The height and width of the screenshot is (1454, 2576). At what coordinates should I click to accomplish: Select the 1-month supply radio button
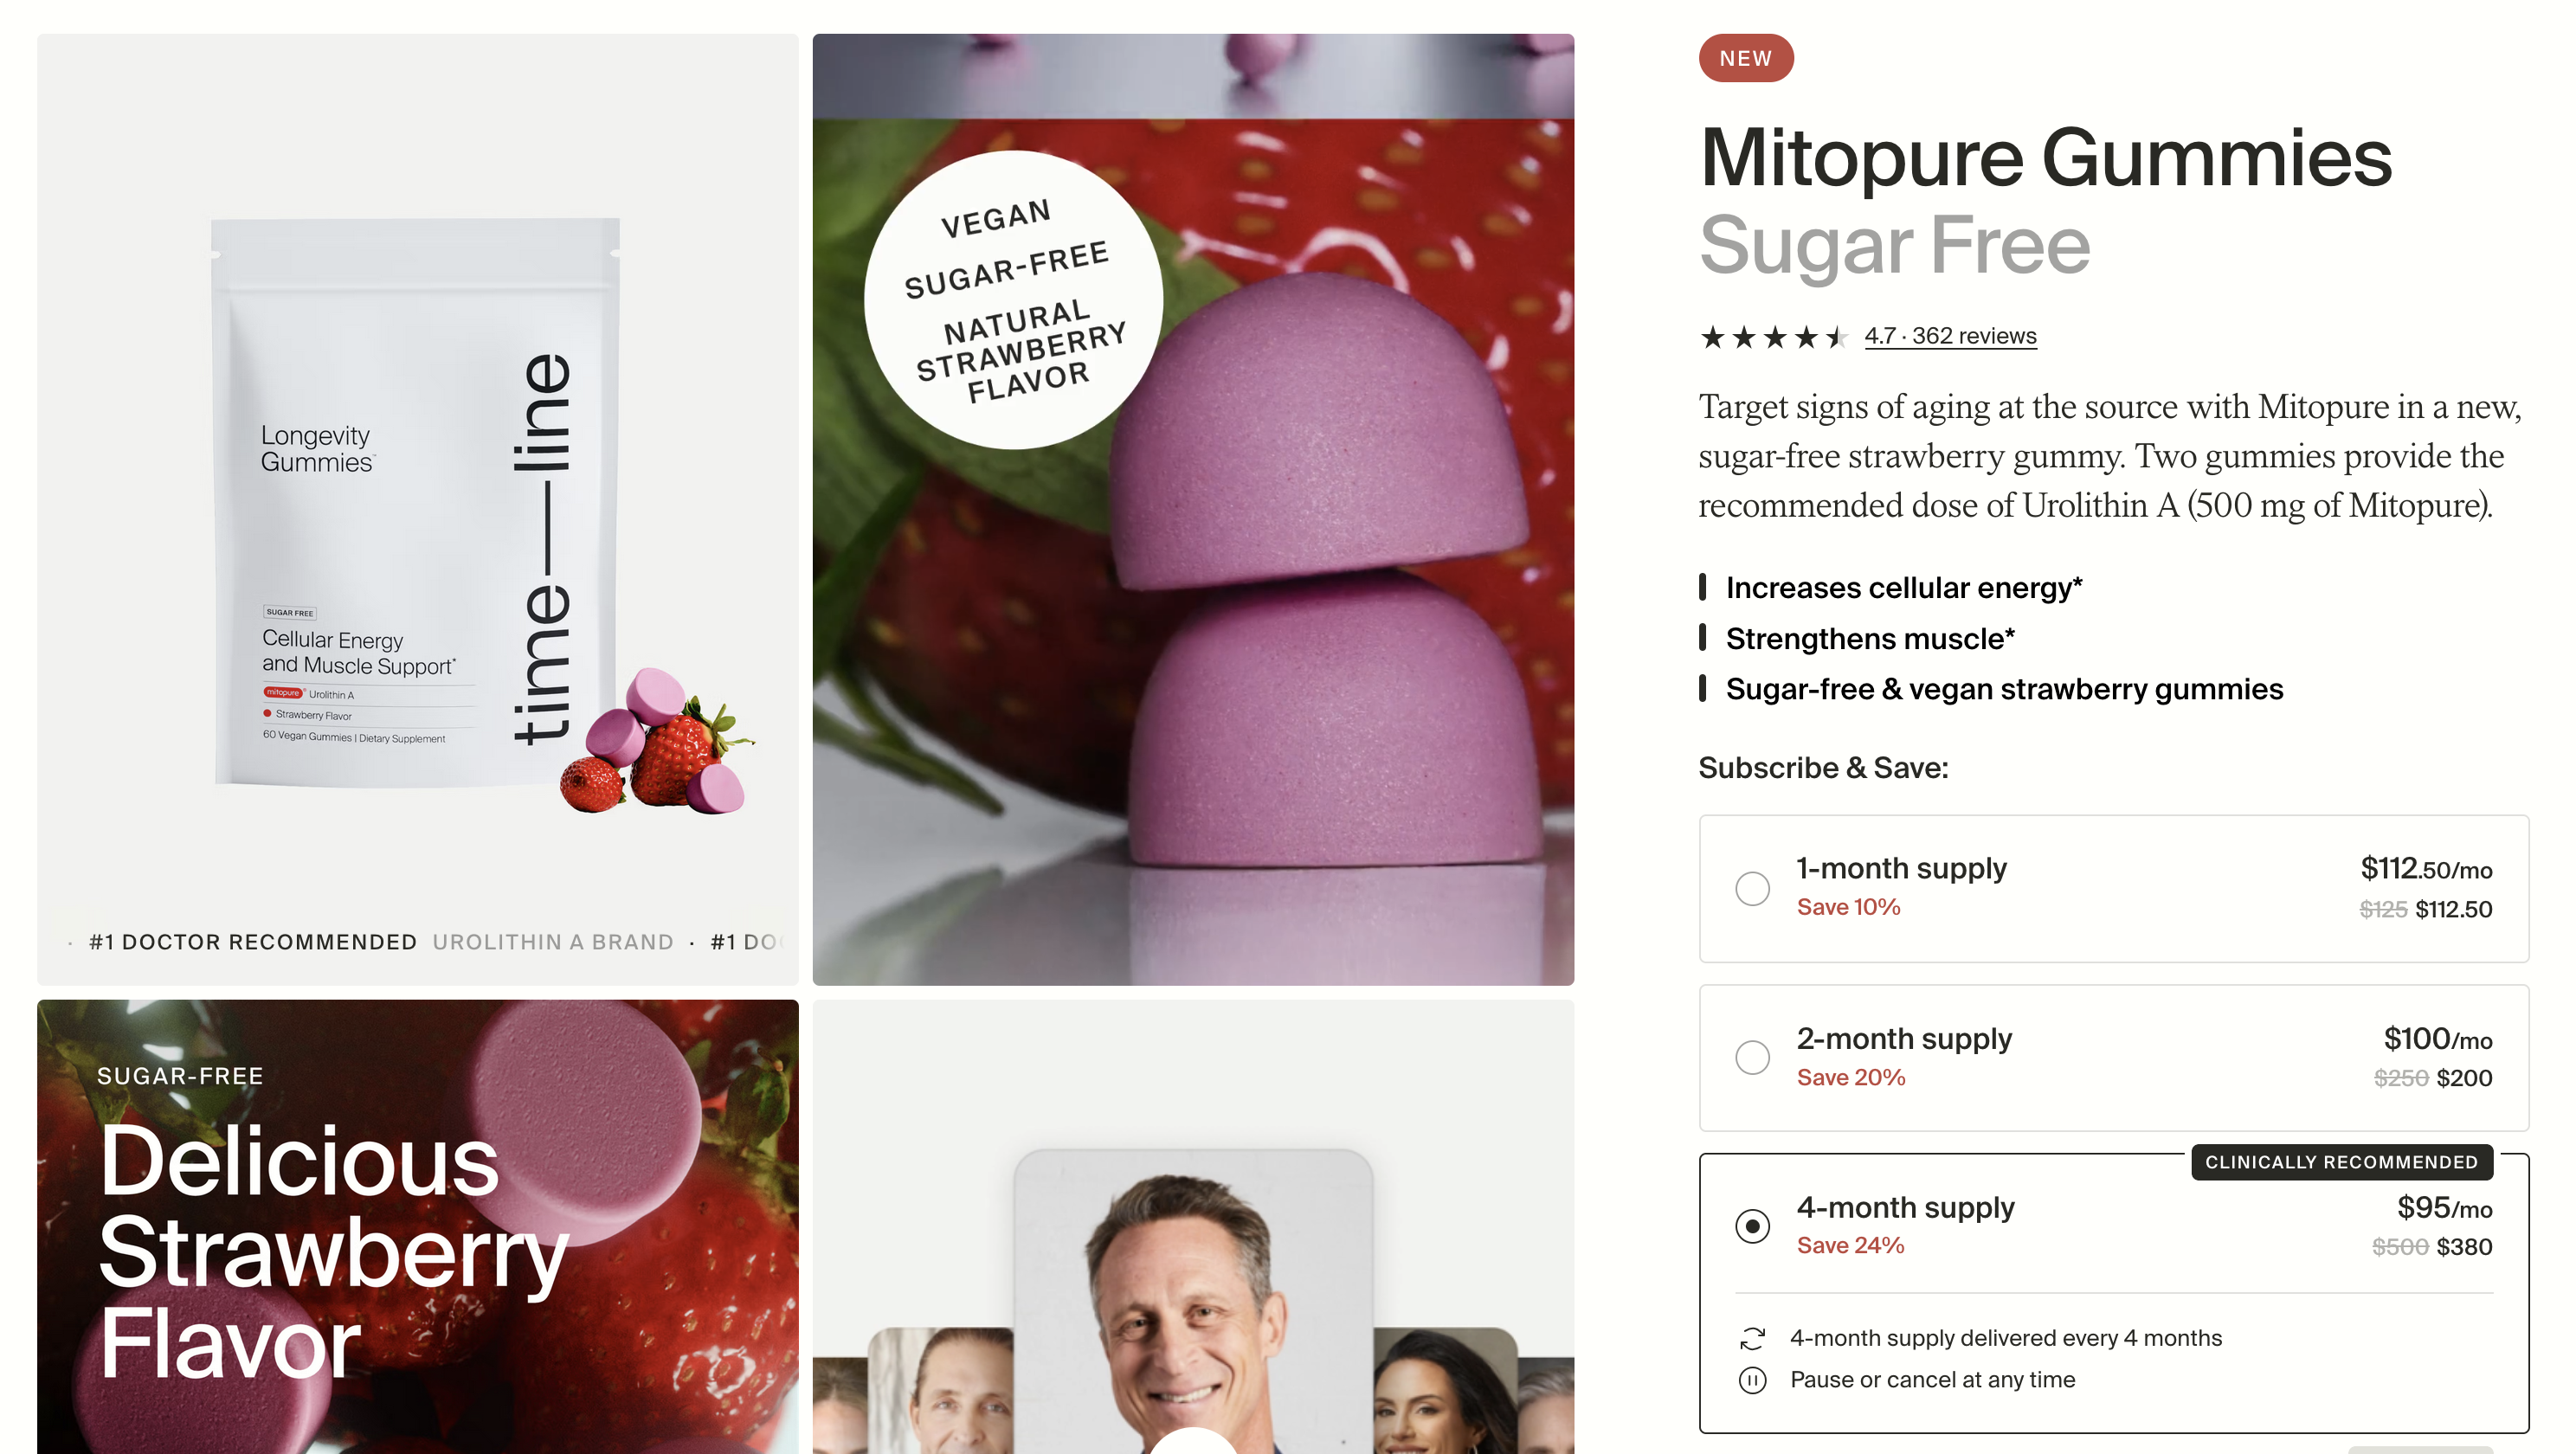click(1752, 888)
